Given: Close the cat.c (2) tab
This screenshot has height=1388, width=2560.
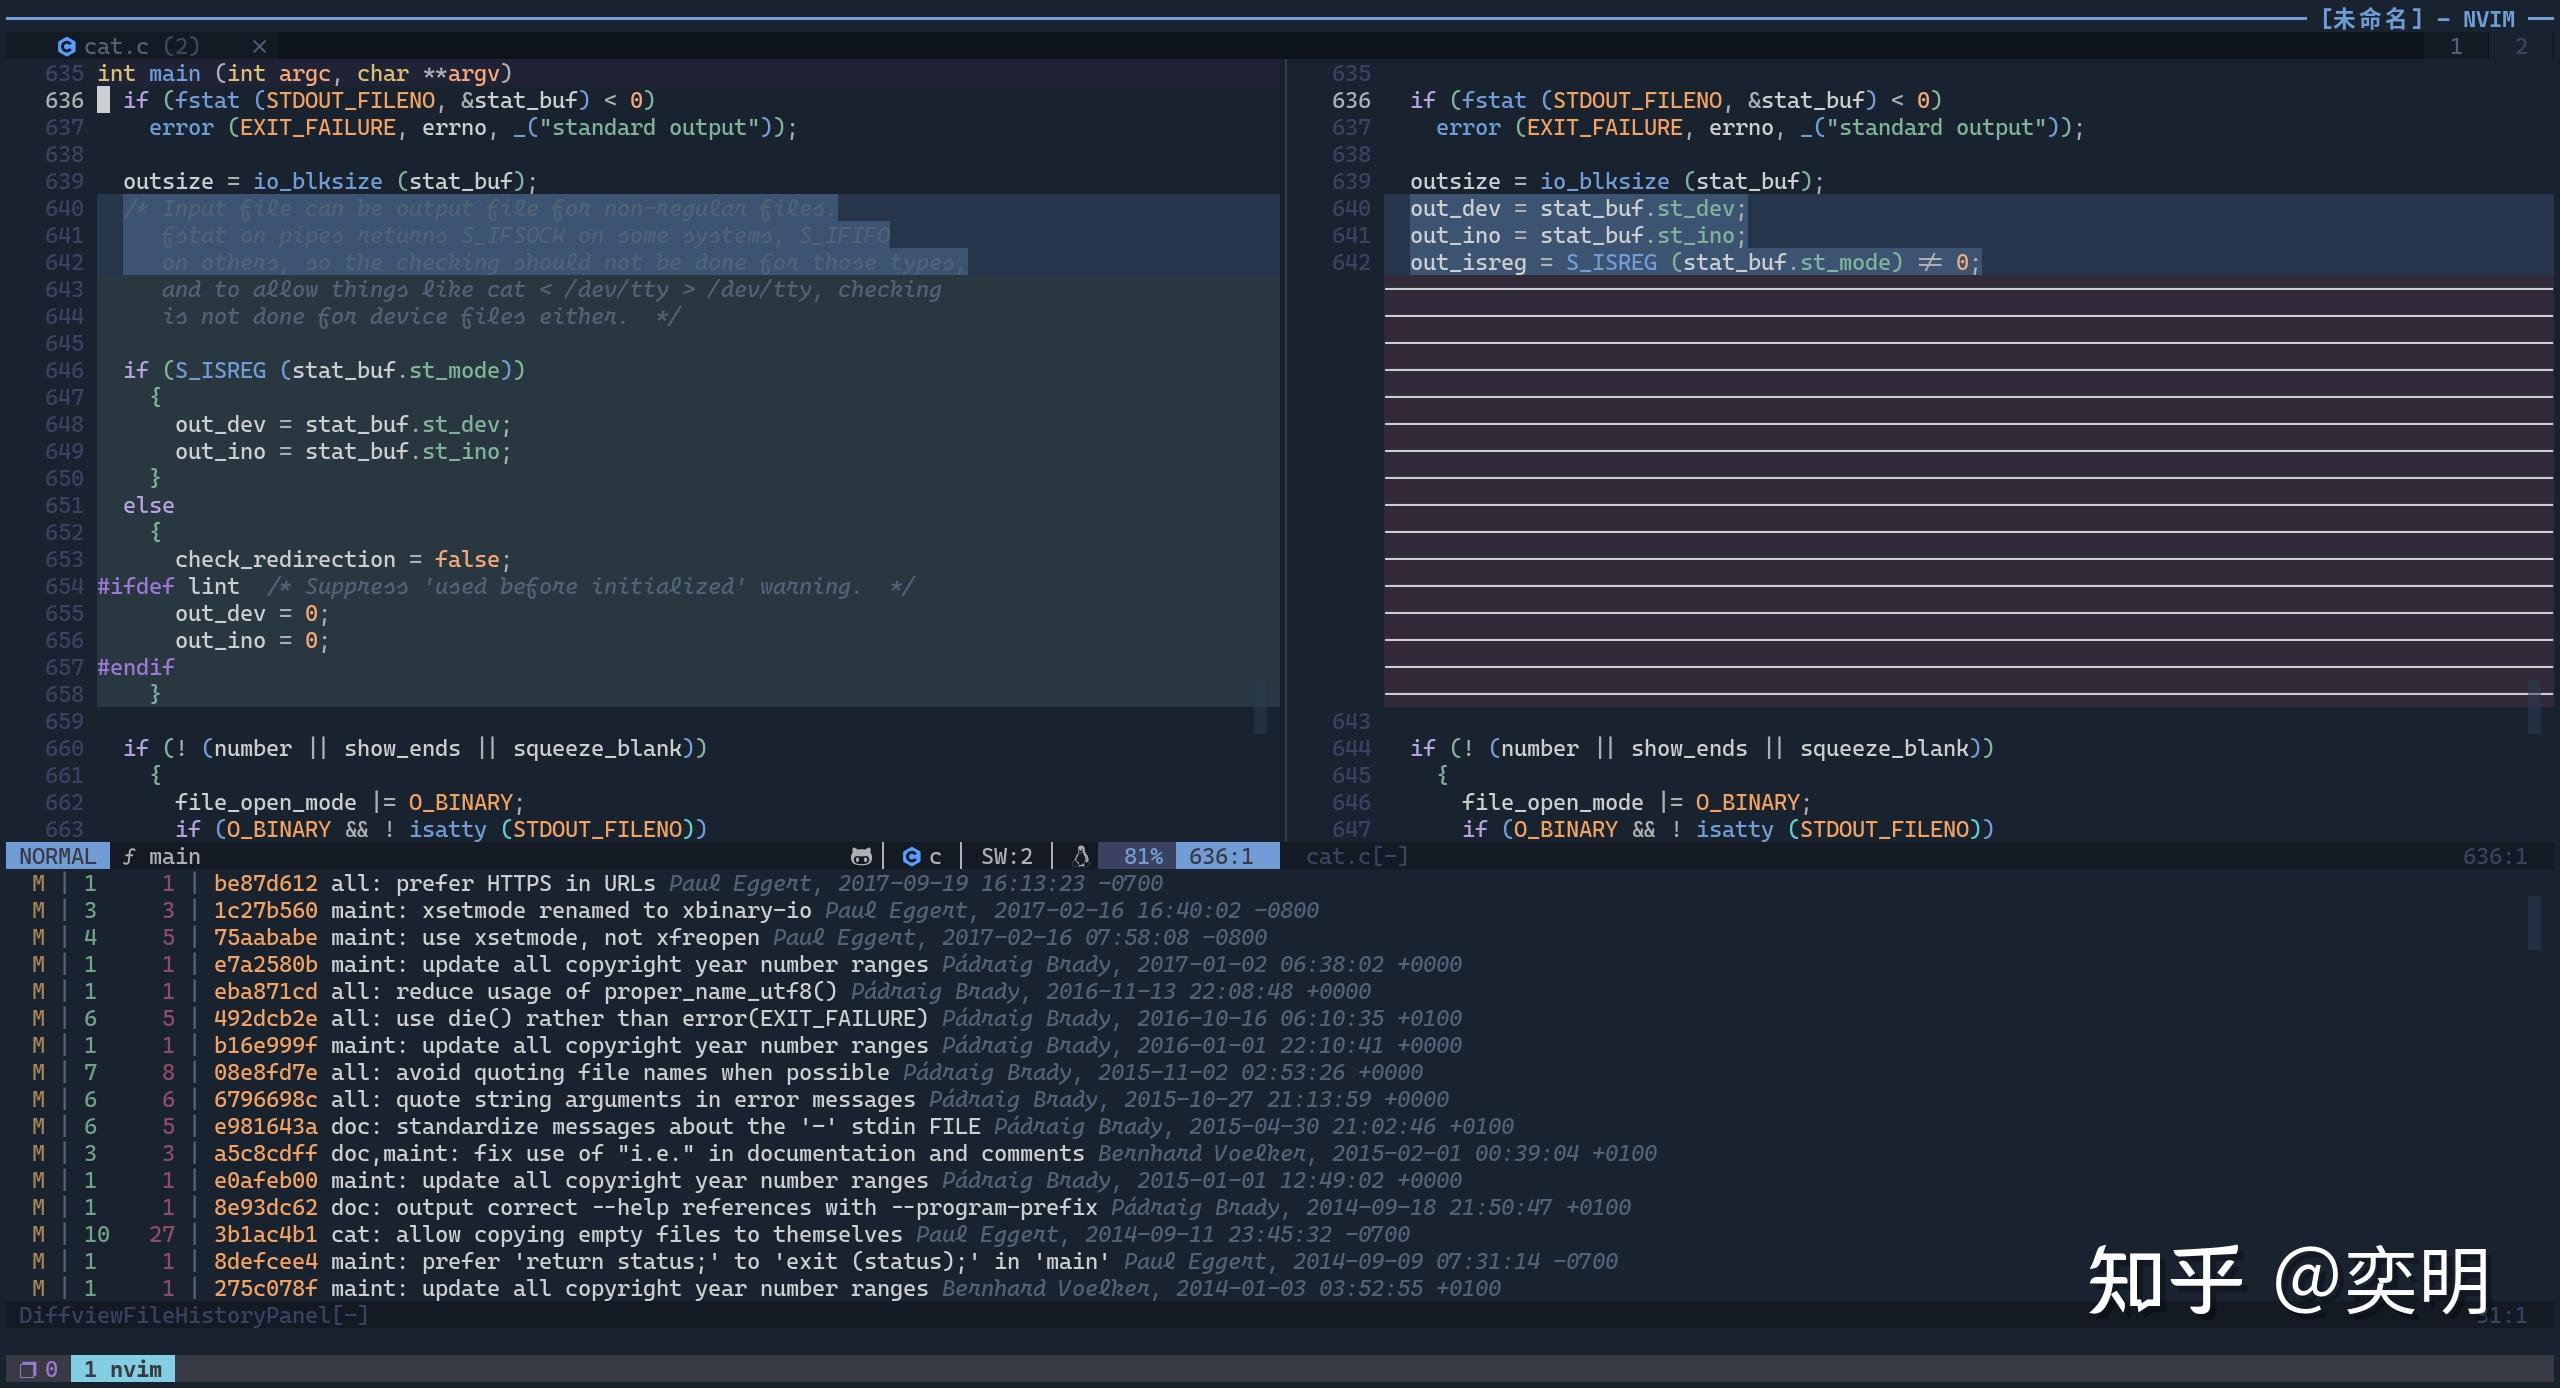Looking at the screenshot, I should 259,46.
